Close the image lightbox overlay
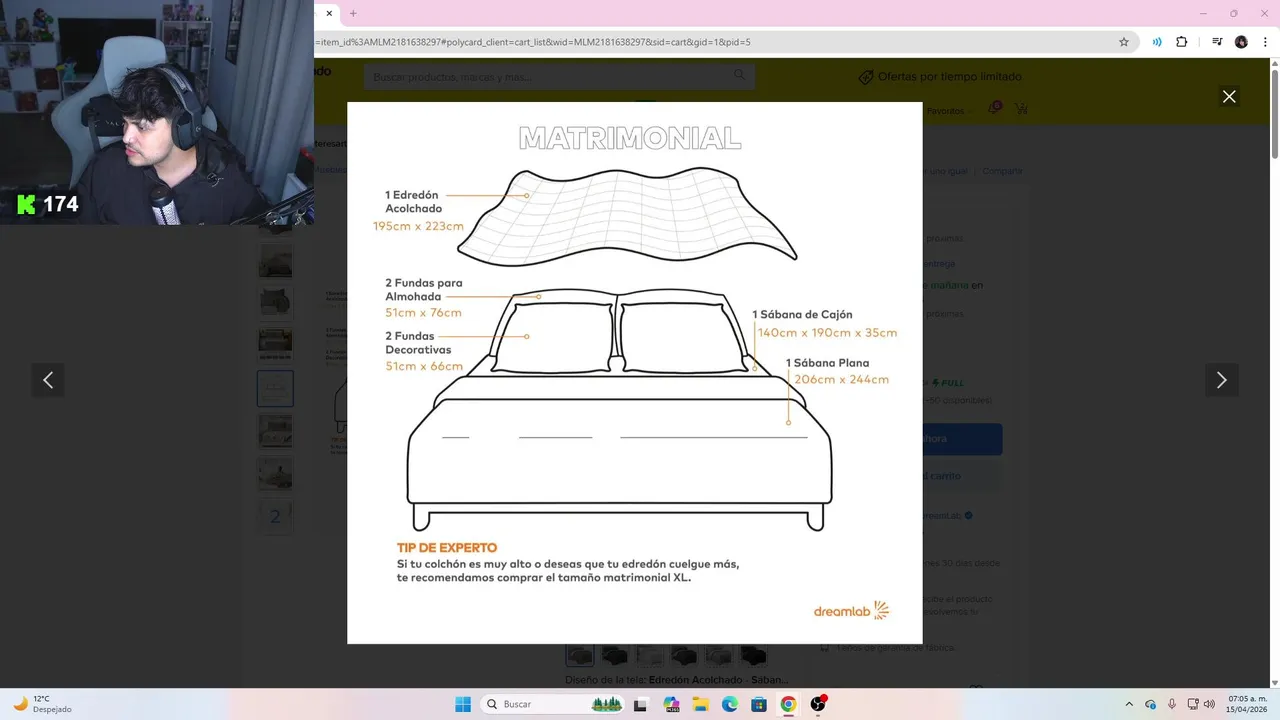 coord(1229,97)
